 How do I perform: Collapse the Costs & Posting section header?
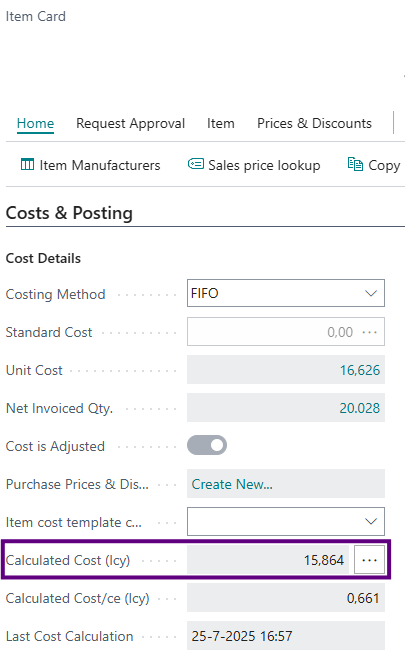[69, 213]
